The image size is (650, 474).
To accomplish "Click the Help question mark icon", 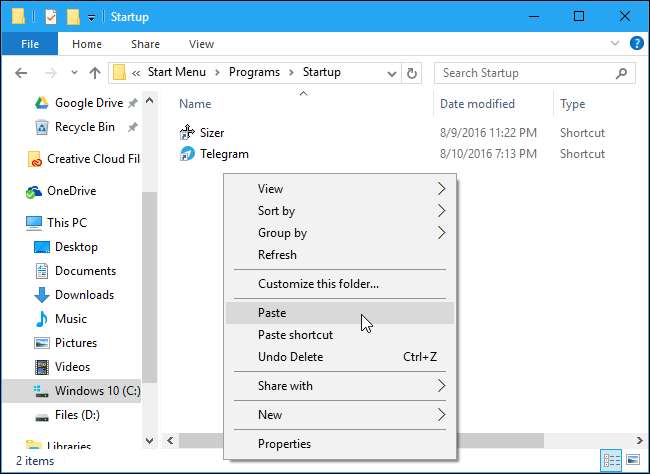I will [x=636, y=44].
